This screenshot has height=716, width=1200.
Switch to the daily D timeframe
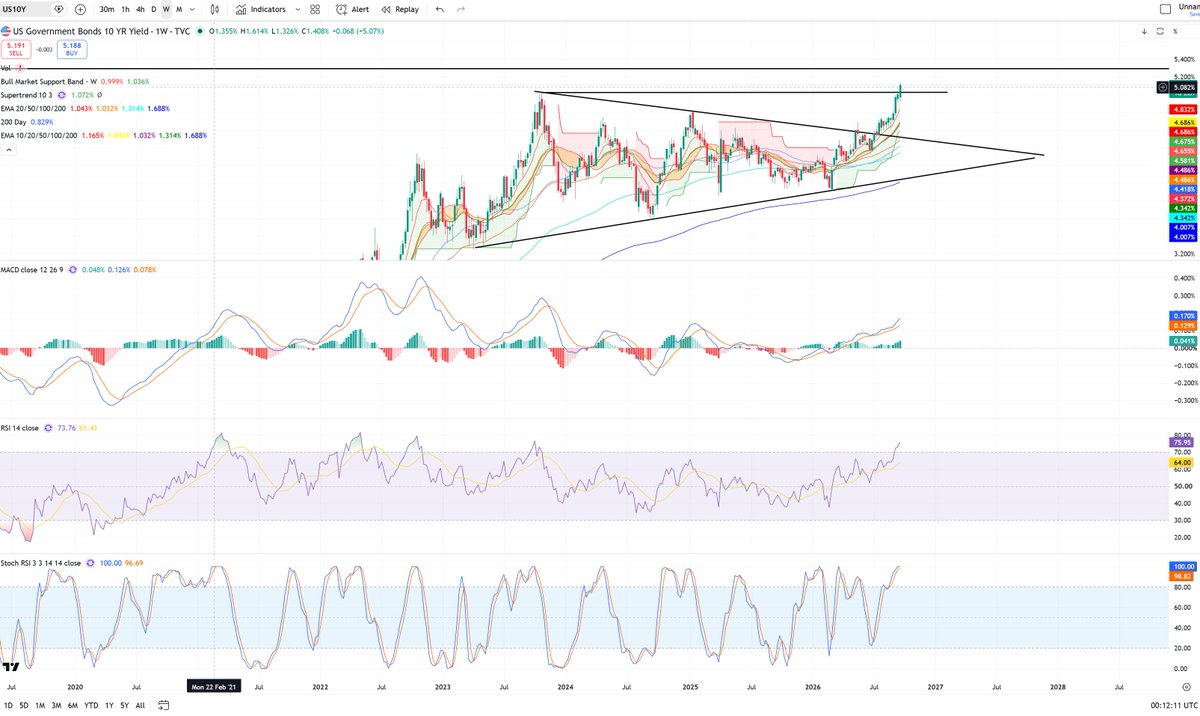[x=153, y=9]
